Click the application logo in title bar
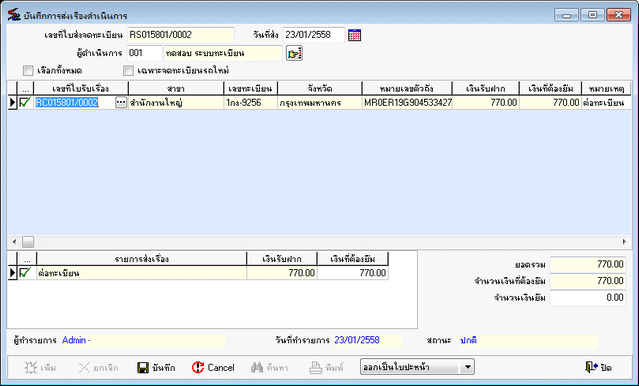The width and height of the screenshot is (639, 386). (x=14, y=15)
